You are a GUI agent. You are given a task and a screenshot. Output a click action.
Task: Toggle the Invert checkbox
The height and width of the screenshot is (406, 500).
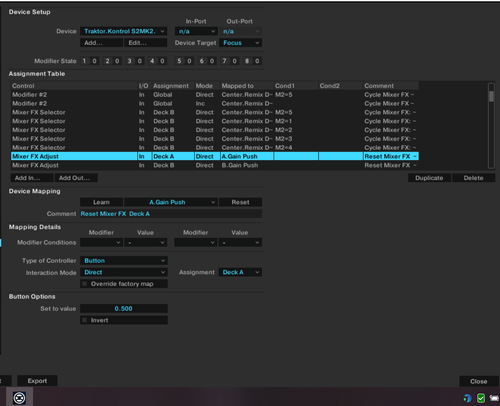click(85, 320)
